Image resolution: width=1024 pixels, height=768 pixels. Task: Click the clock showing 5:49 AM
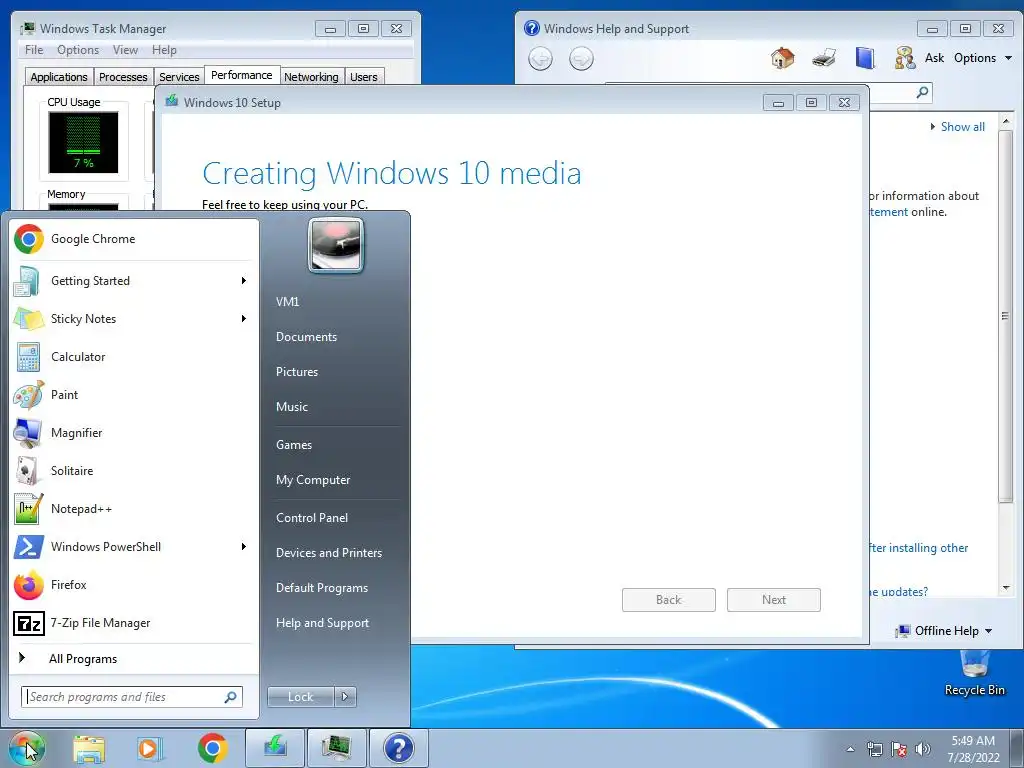pos(973,748)
